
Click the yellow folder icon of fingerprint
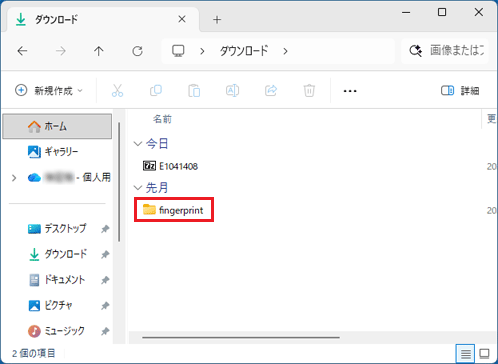pyautogui.click(x=149, y=209)
